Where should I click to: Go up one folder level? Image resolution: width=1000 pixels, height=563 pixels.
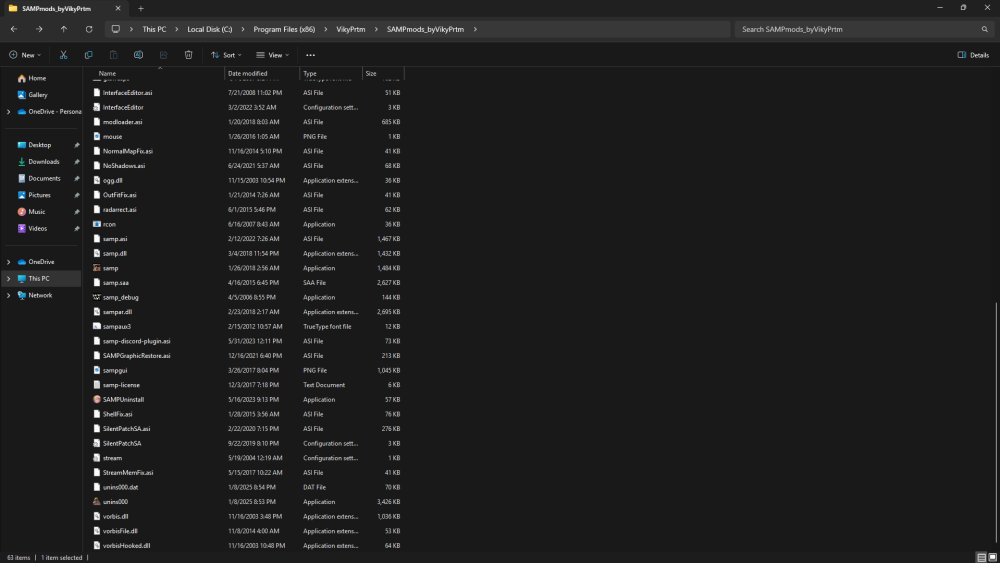coord(64,29)
